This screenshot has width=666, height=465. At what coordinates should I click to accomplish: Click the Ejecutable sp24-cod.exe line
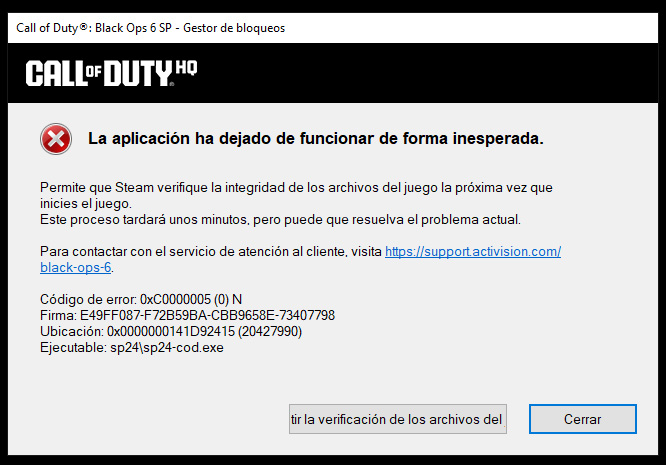point(132,347)
